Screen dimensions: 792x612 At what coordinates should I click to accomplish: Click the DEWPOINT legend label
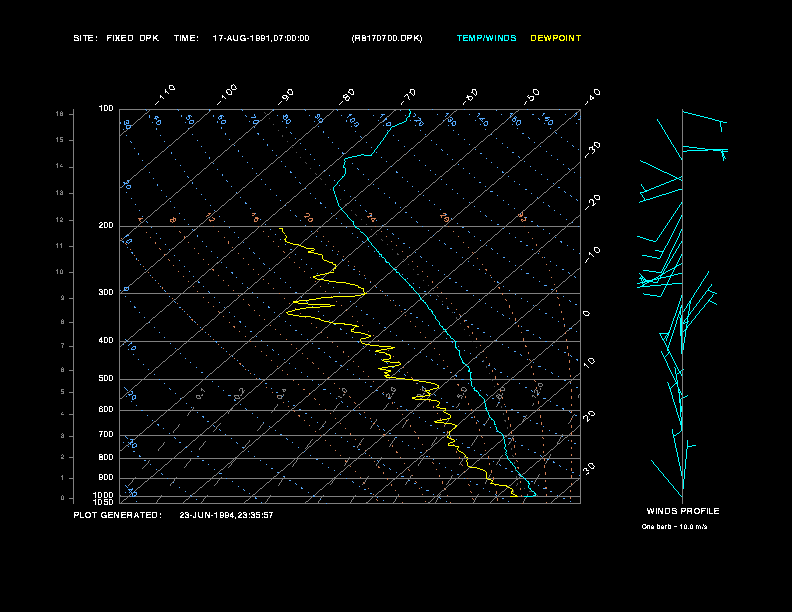click(x=556, y=38)
